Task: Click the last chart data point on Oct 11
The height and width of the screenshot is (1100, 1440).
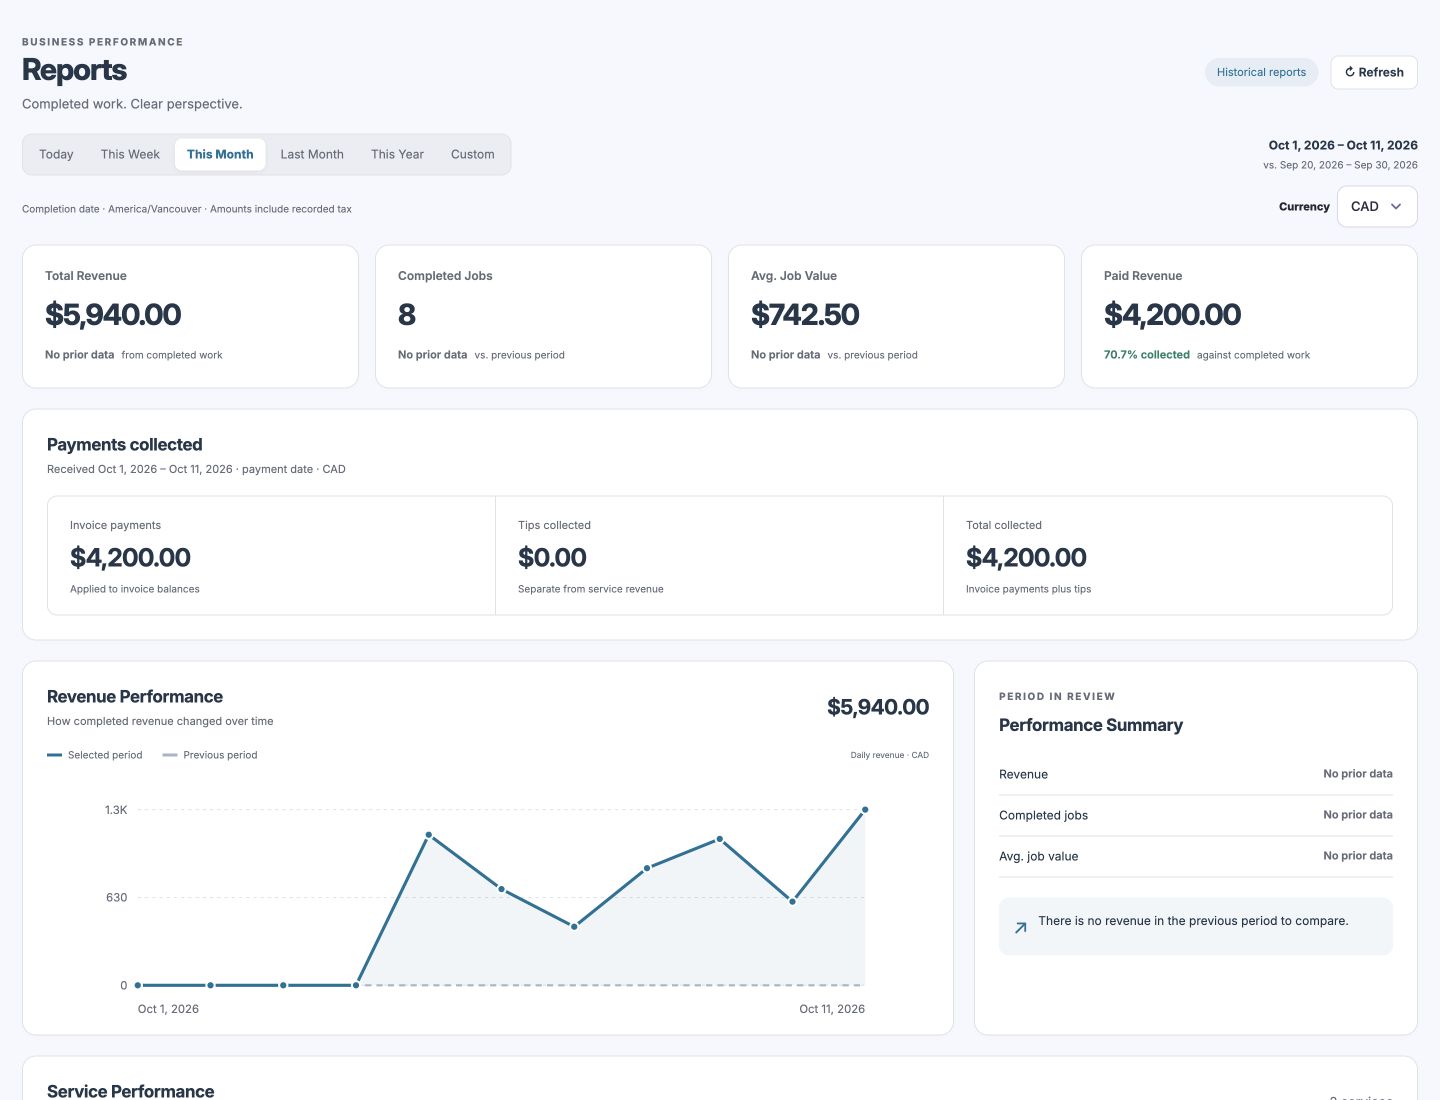Action: (x=865, y=810)
